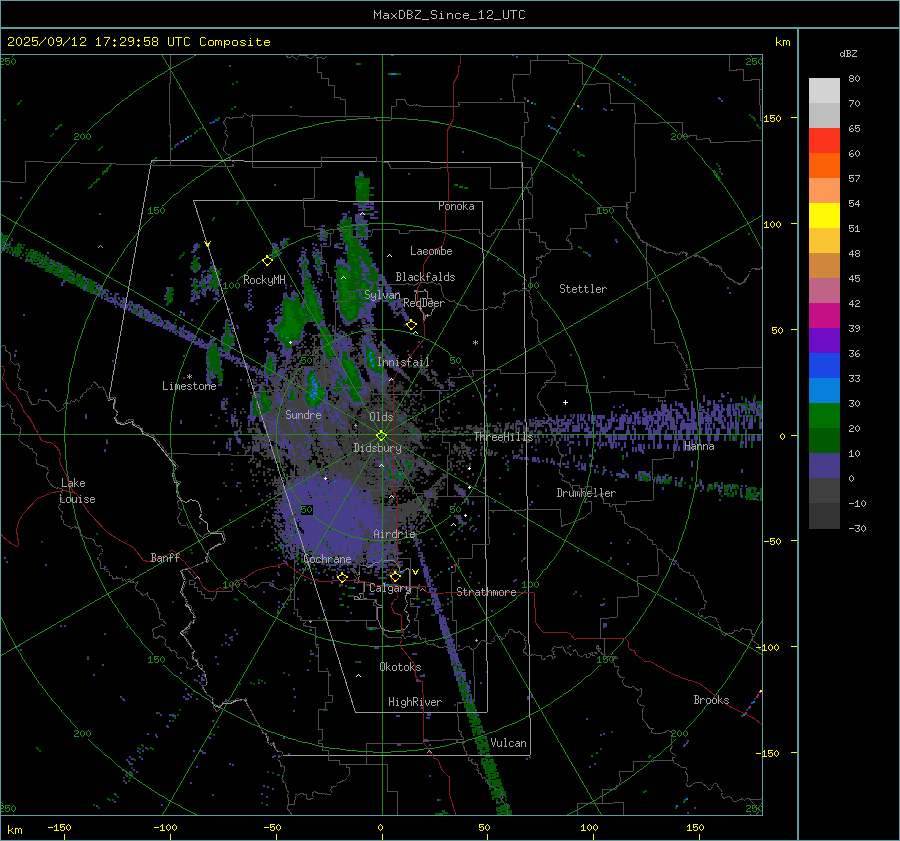Image resolution: width=900 pixels, height=841 pixels.
Task: Click the ThreeHills label
Action: (x=503, y=437)
